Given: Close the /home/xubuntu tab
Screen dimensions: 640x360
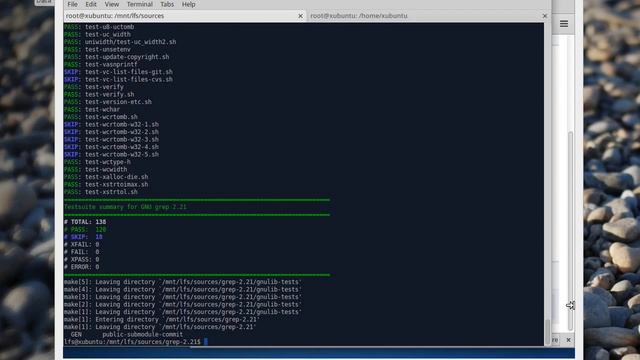Looking at the screenshot, I should click(544, 16).
